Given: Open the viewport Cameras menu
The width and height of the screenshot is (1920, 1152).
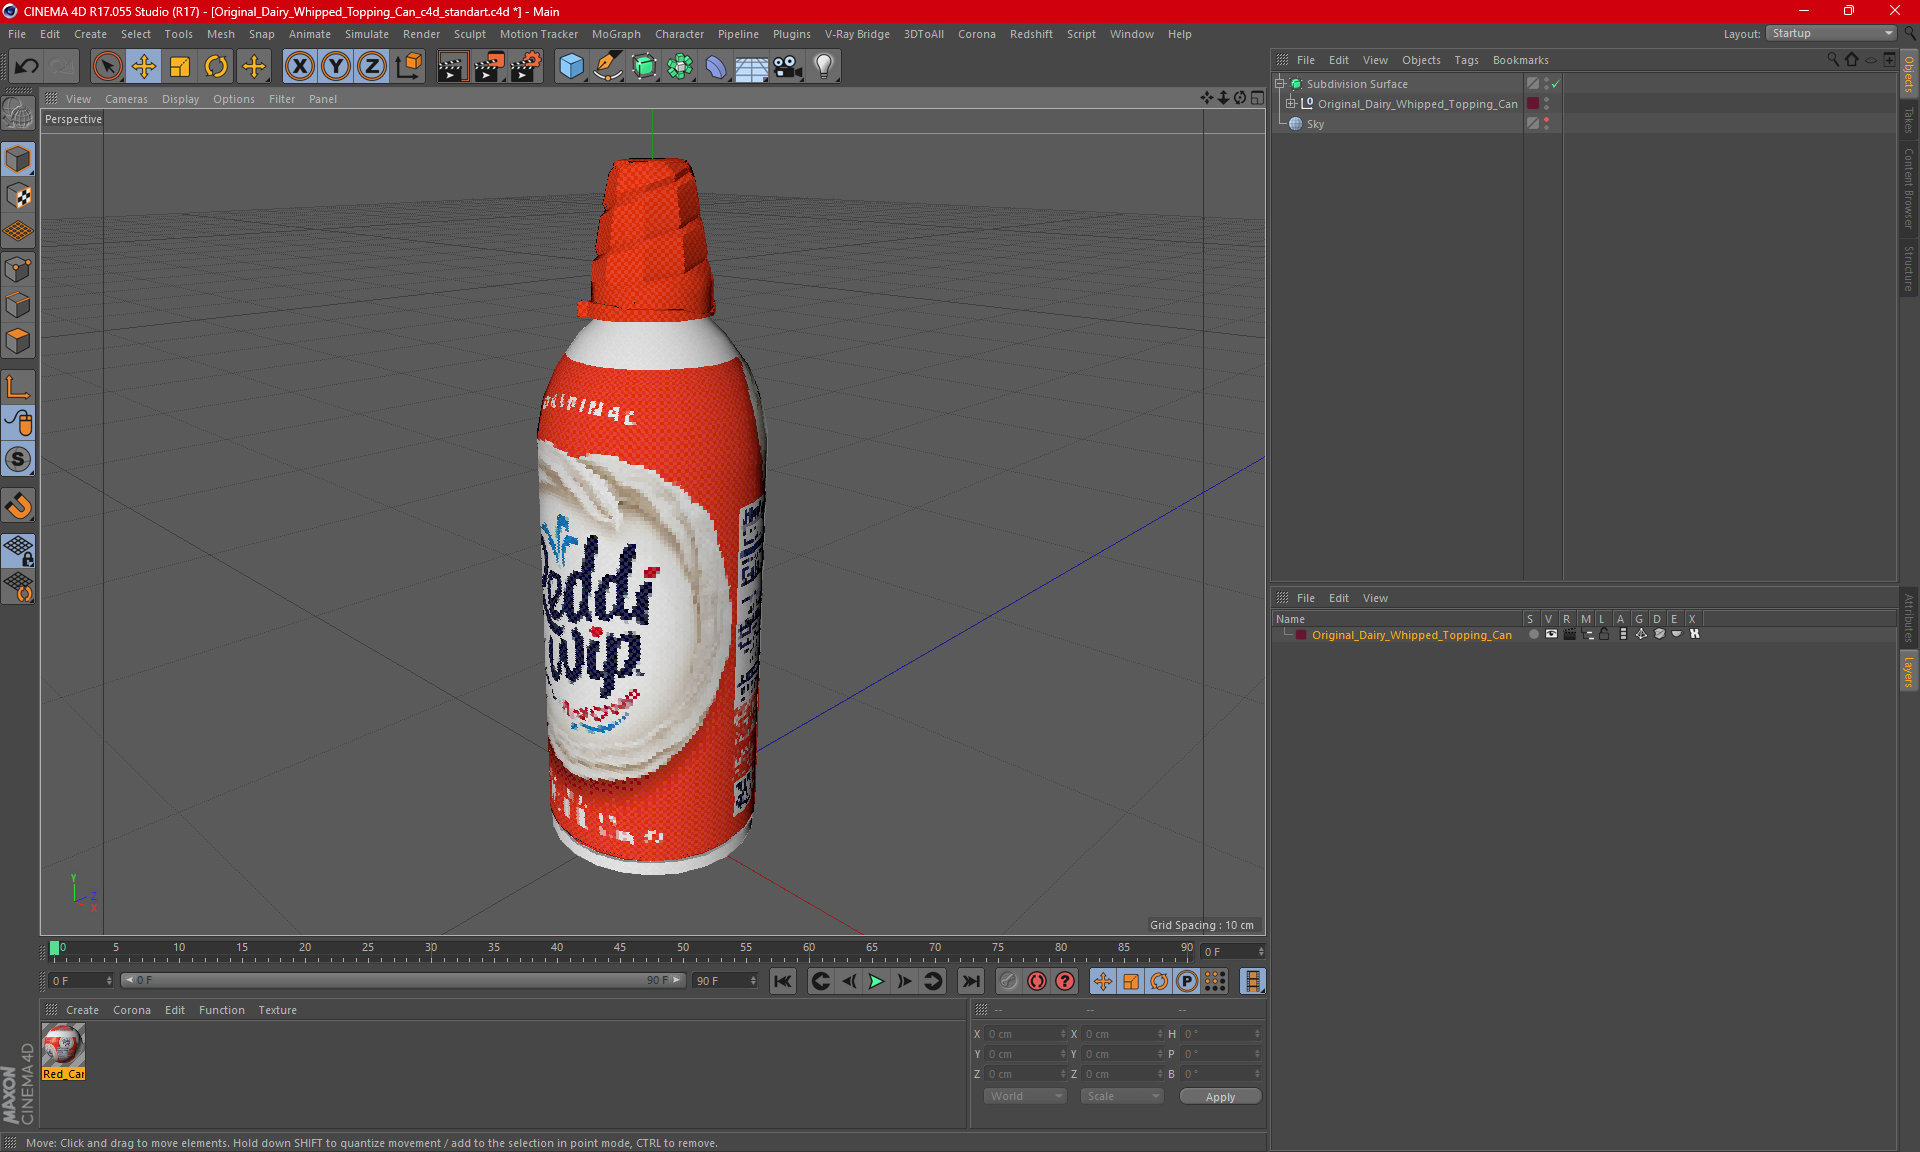Looking at the screenshot, I should click(126, 99).
